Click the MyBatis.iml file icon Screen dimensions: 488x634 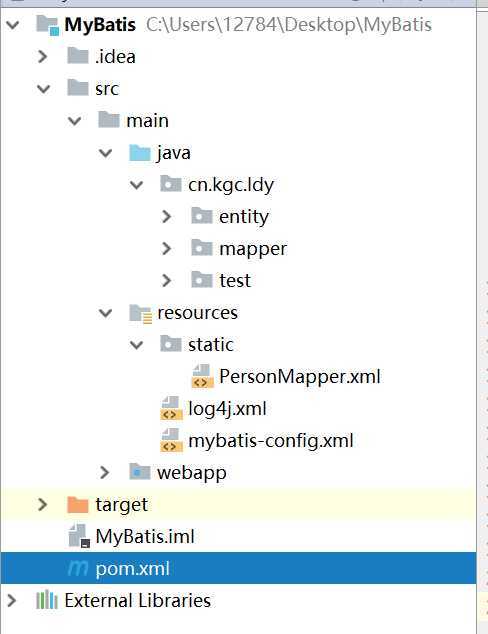pyautogui.click(x=79, y=536)
